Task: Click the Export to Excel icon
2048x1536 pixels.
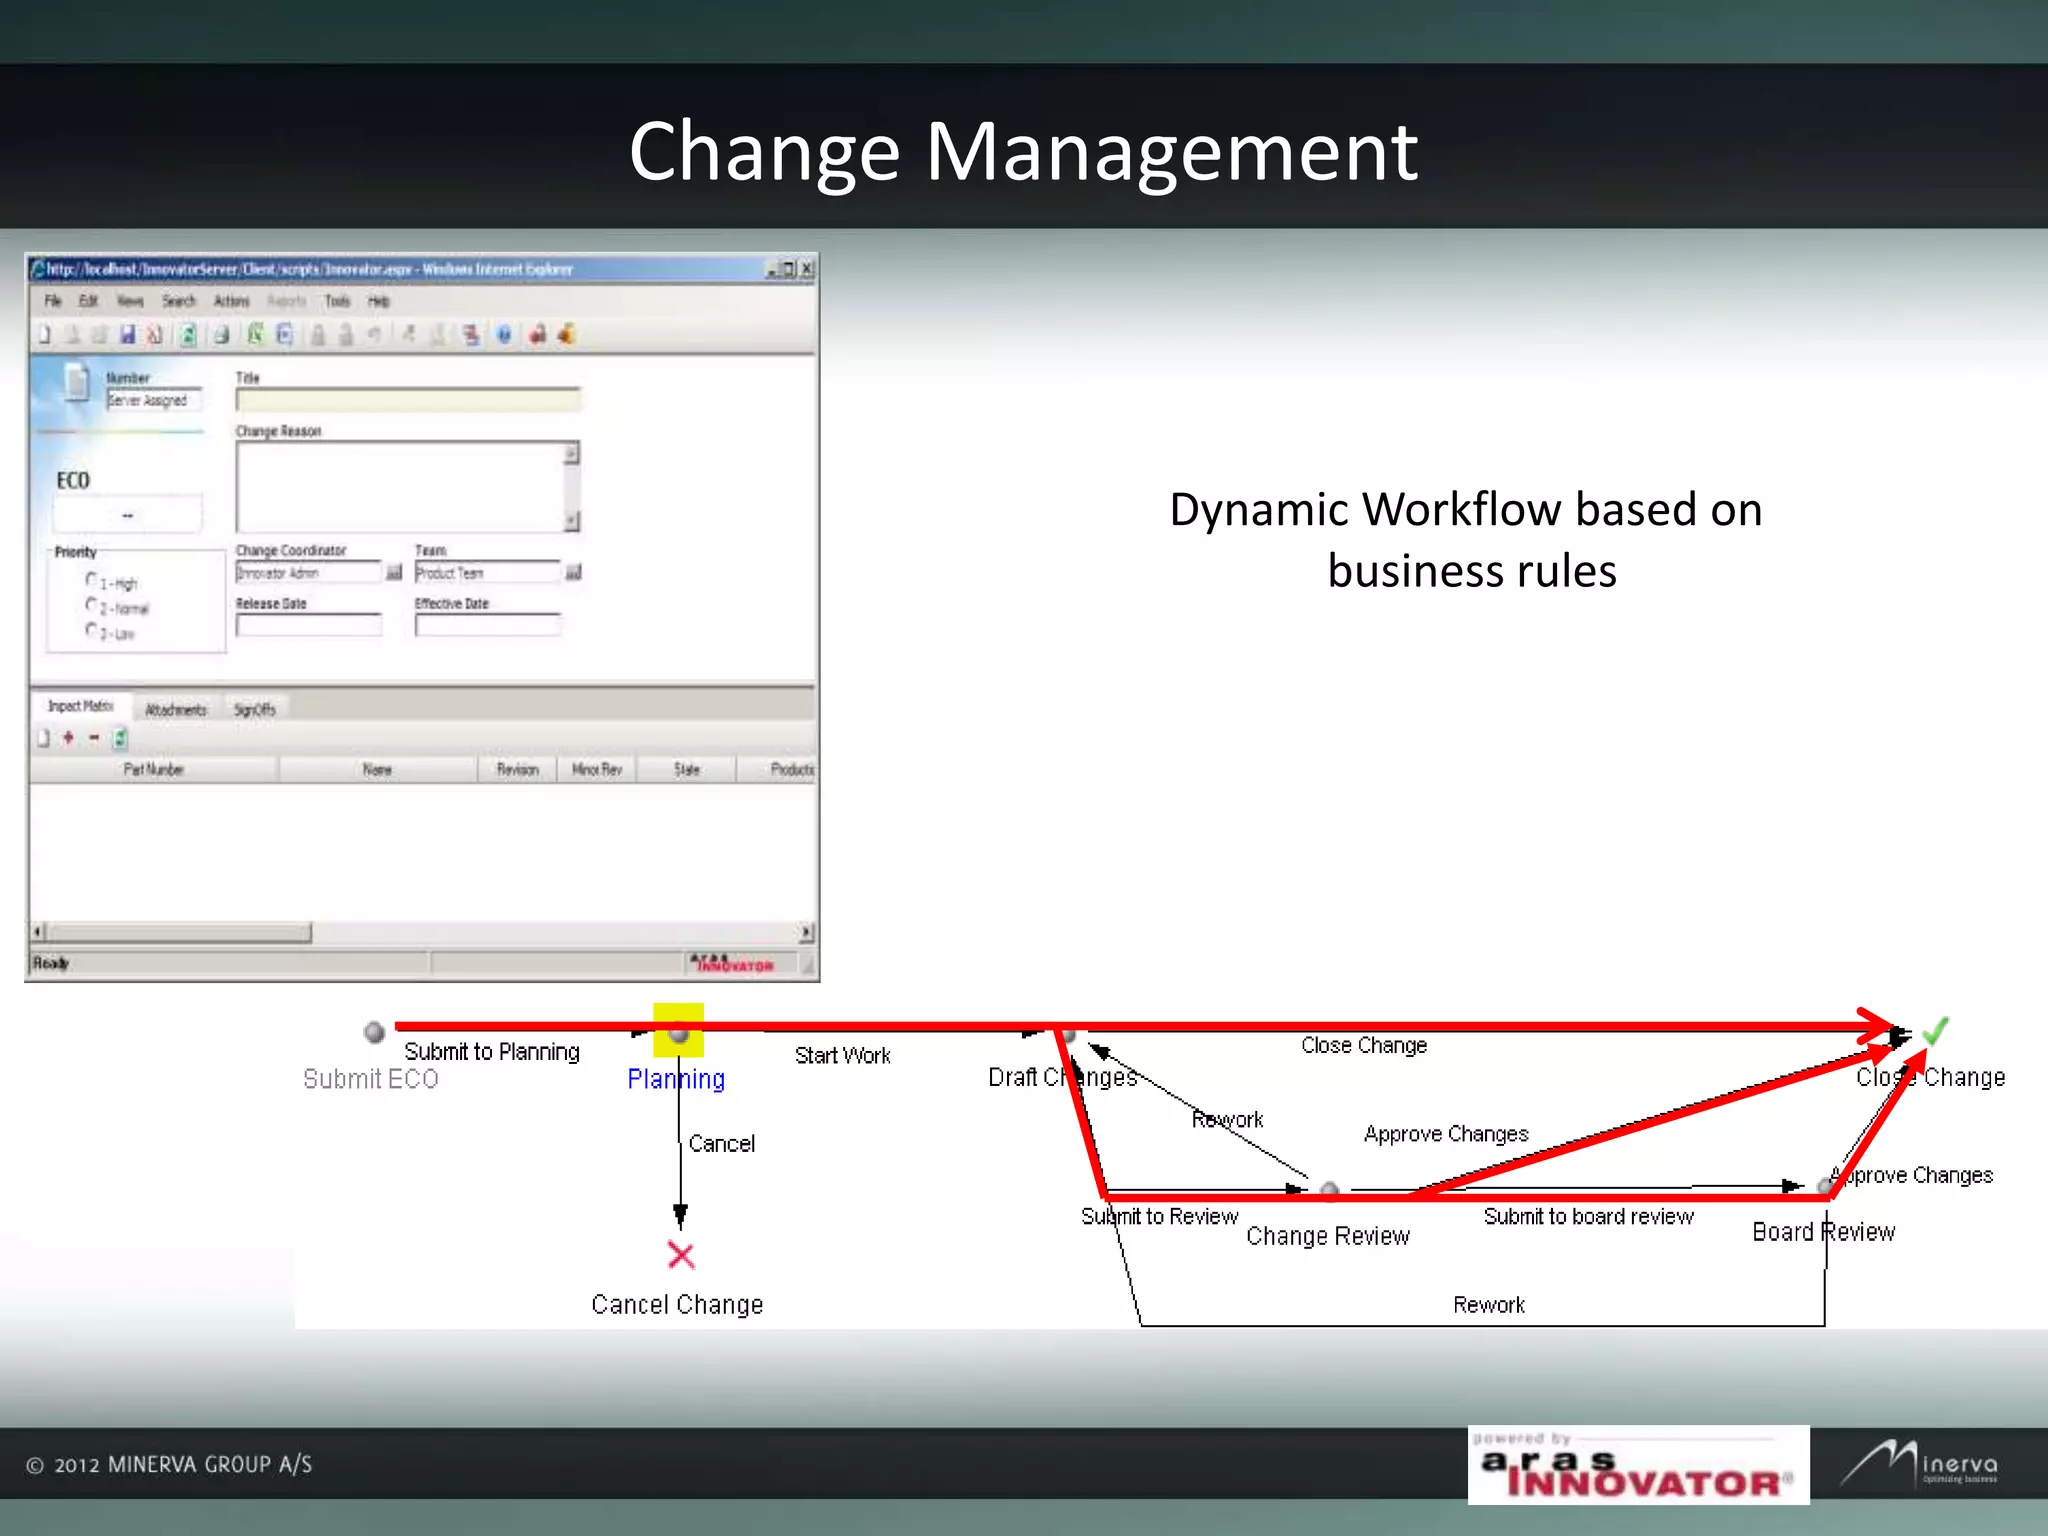Action: (x=255, y=335)
